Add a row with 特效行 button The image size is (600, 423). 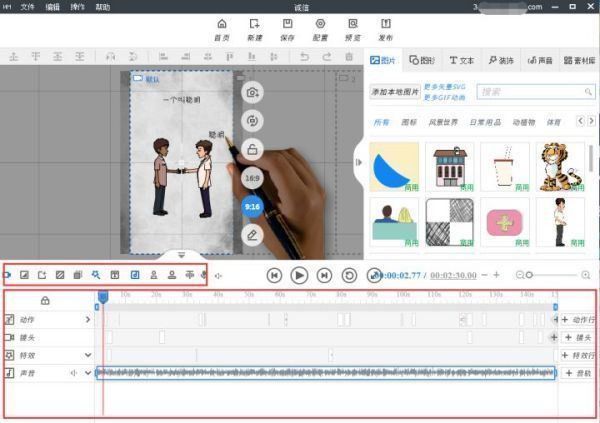578,356
